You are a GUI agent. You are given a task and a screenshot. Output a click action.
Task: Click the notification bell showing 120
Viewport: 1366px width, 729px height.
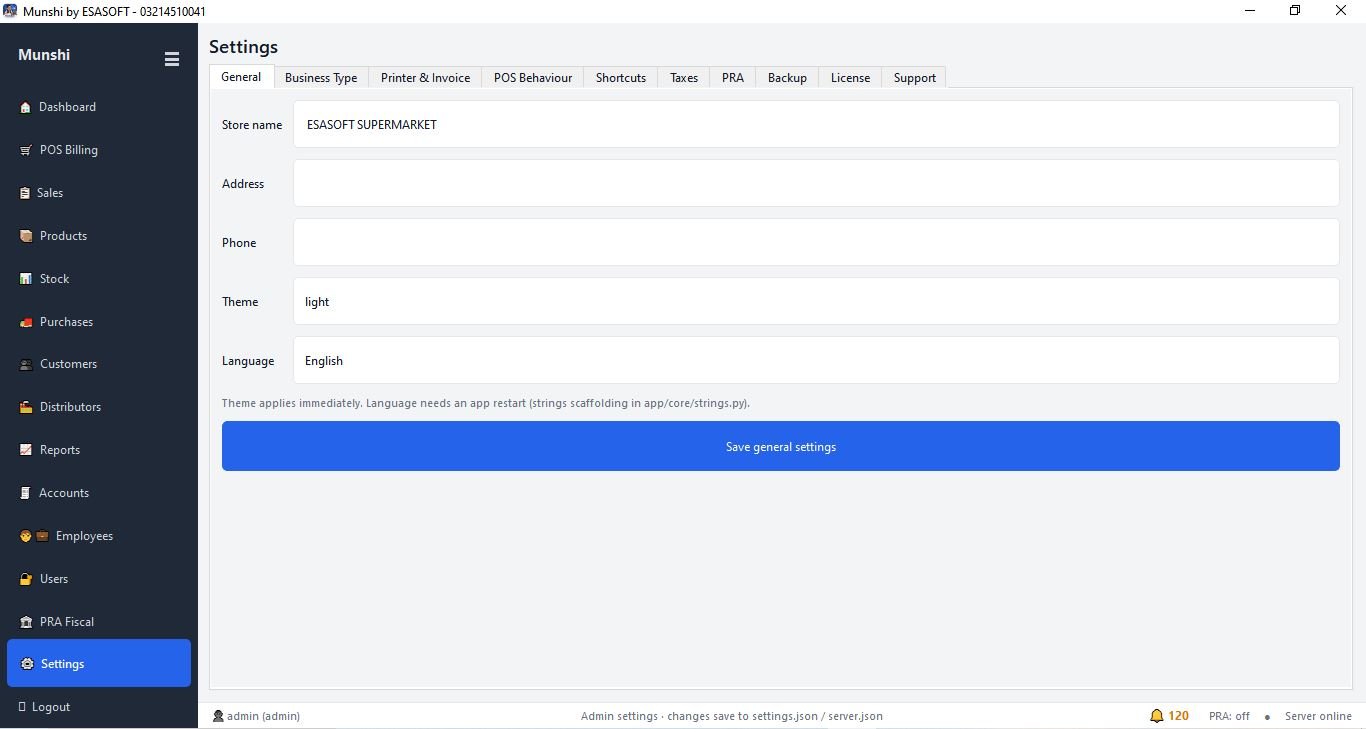click(1168, 716)
